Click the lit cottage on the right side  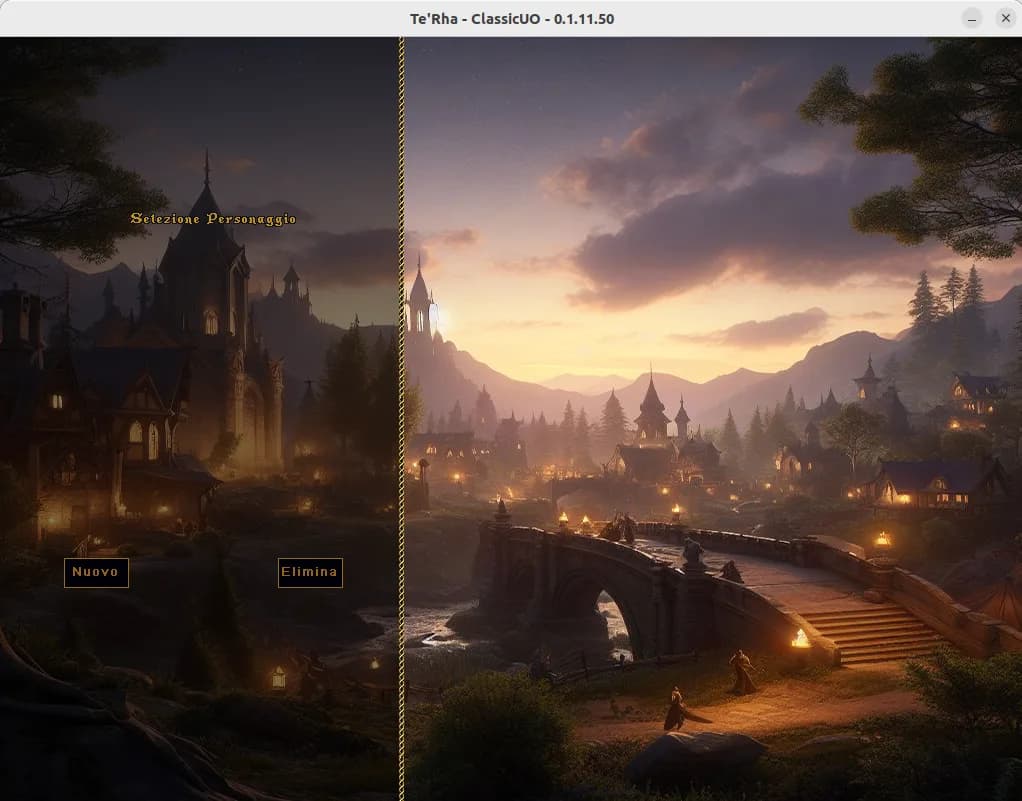935,483
